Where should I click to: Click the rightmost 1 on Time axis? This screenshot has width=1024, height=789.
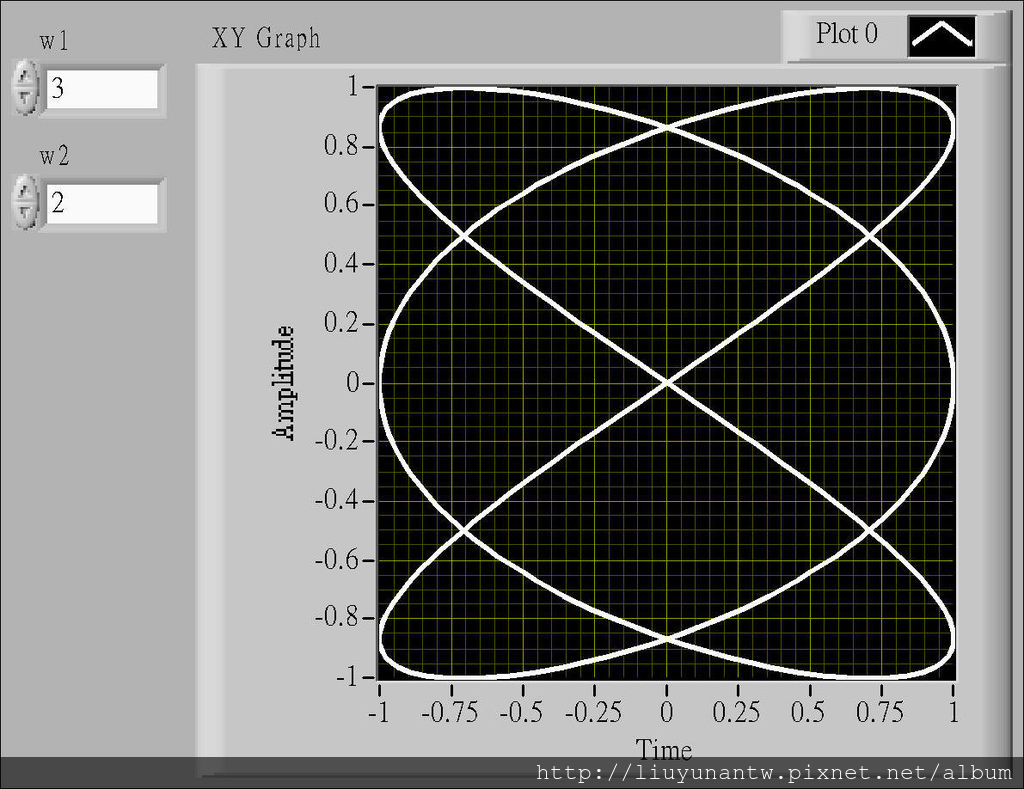[x=954, y=712]
